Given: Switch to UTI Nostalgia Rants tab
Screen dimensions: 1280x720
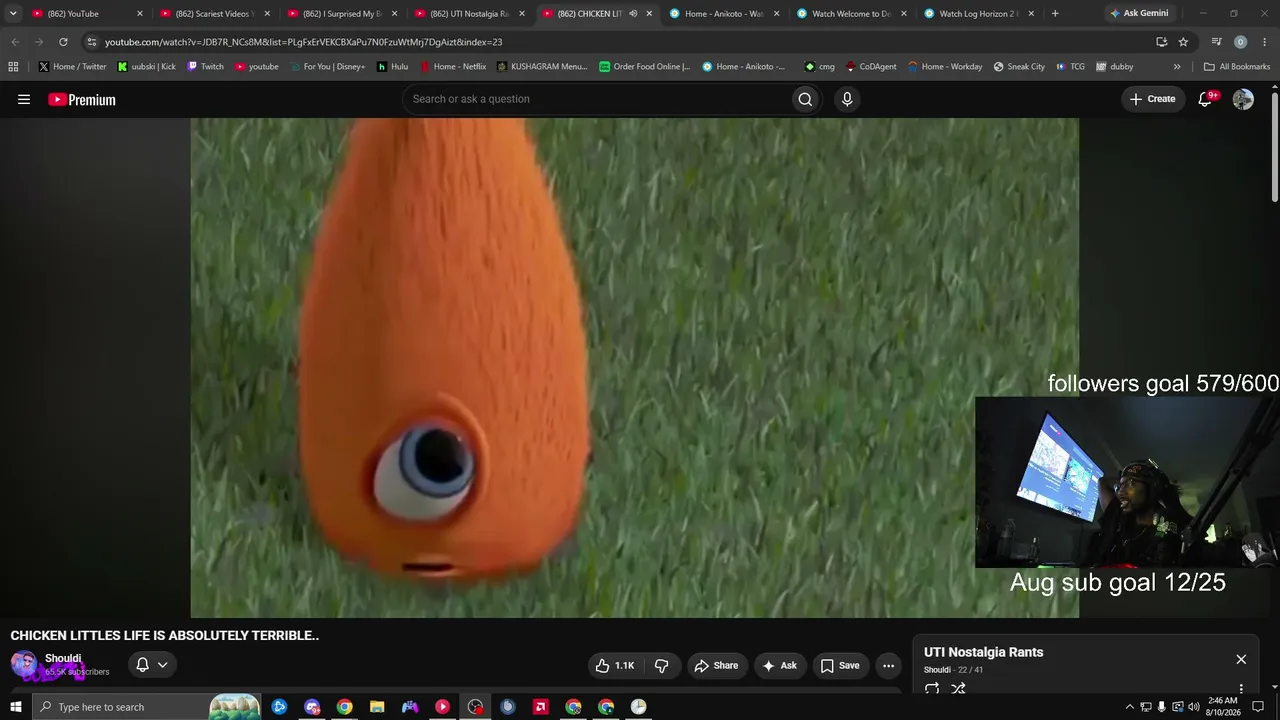Looking at the screenshot, I should [x=470, y=14].
